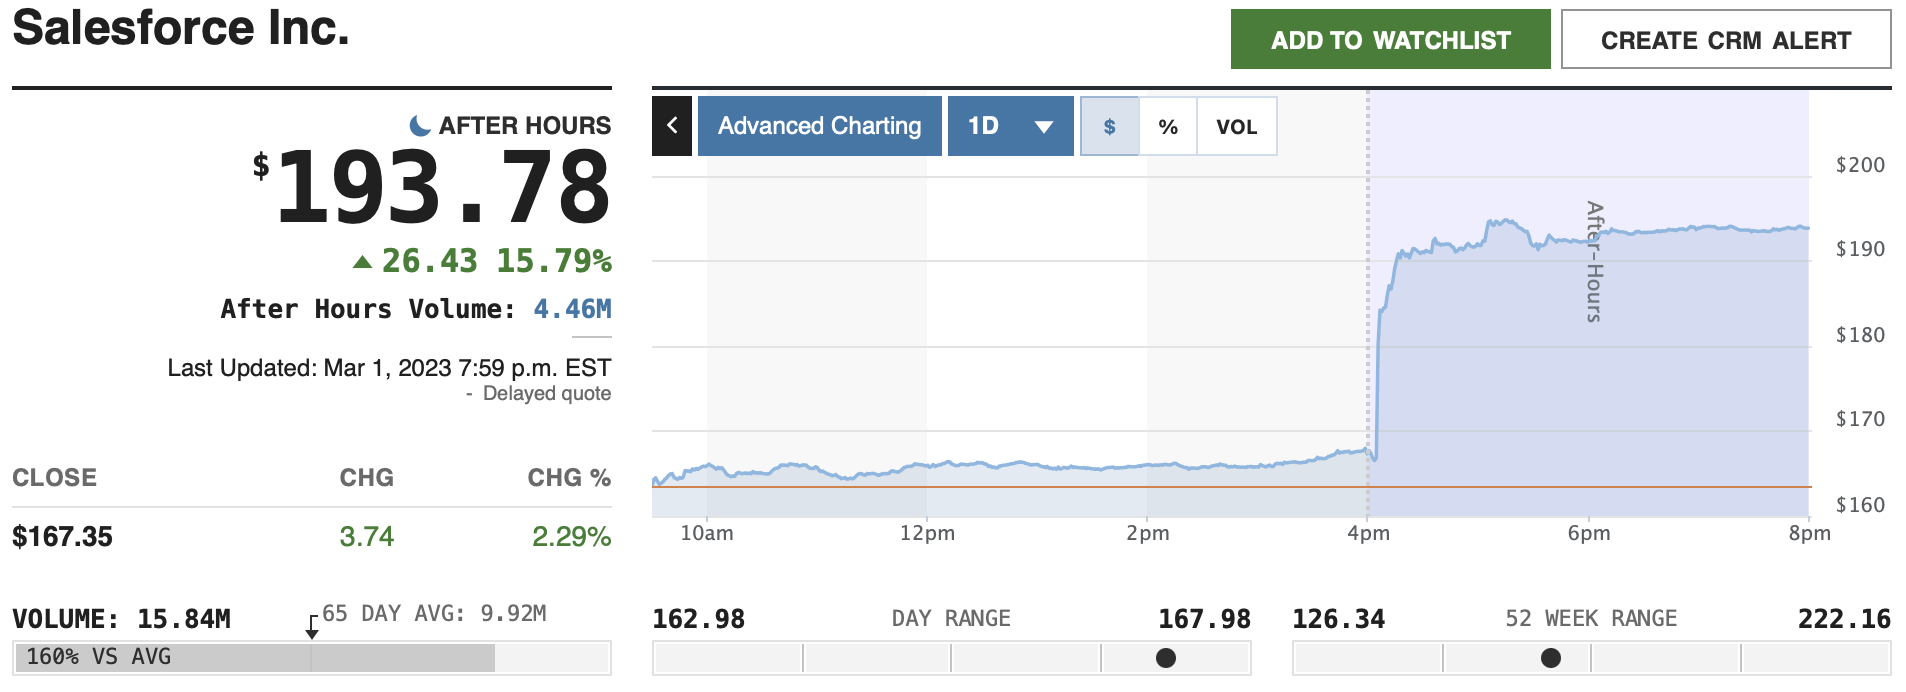Click the 65 day average arrow marker

(x=312, y=628)
